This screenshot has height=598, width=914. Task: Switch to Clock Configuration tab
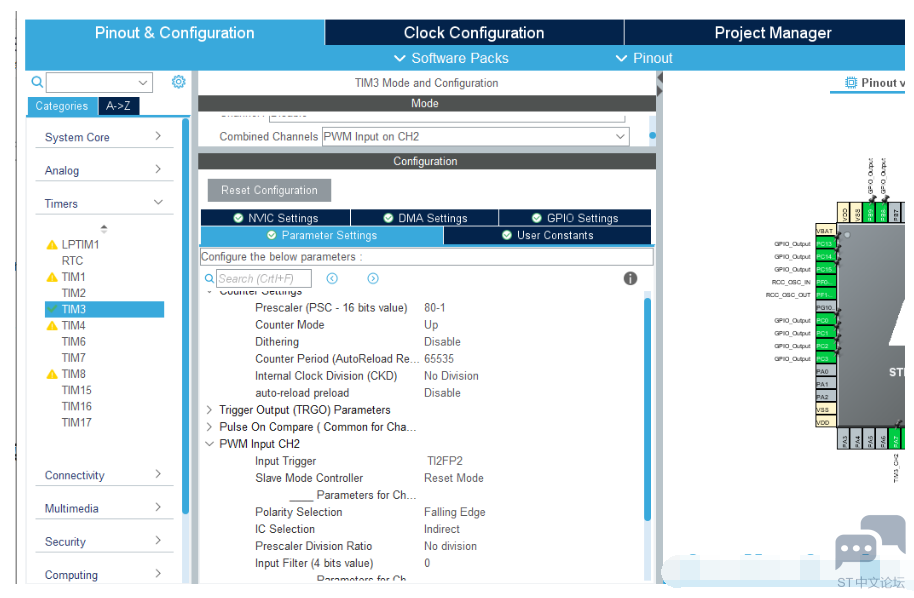(474, 33)
